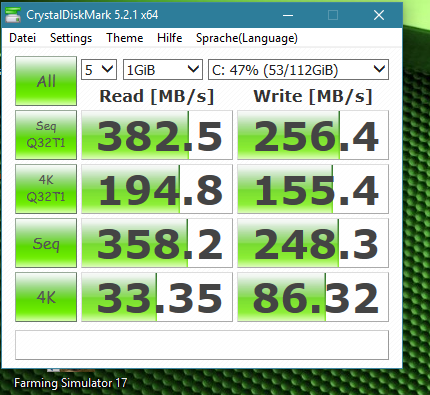Select the Farming Simulator 17 desktop shortcut label
This screenshot has height=395, width=430.
pyautogui.click(x=71, y=383)
